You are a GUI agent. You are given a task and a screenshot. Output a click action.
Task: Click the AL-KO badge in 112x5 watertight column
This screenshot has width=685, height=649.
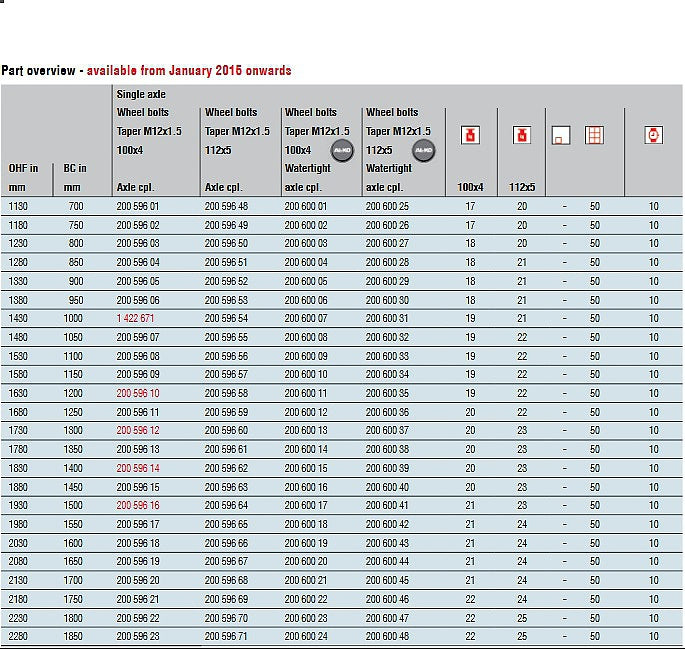424,150
